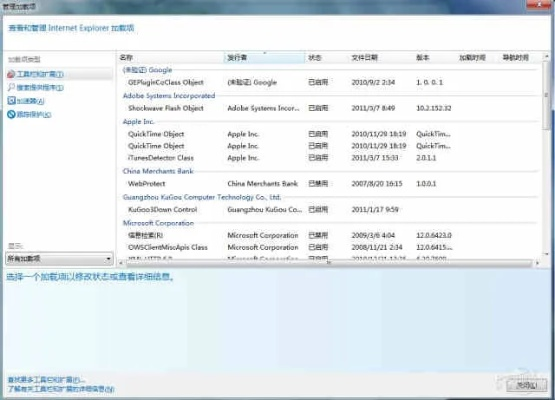
Task: Sort by the 状态 column header
Action: click(x=326, y=57)
